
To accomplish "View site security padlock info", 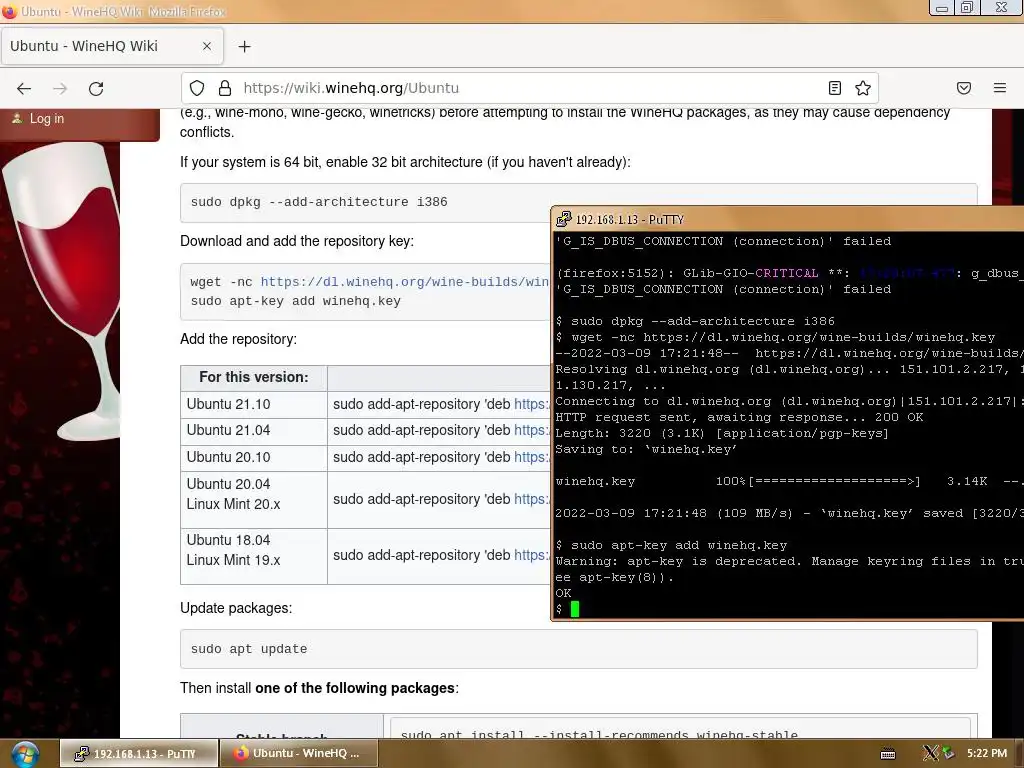I will [225, 88].
